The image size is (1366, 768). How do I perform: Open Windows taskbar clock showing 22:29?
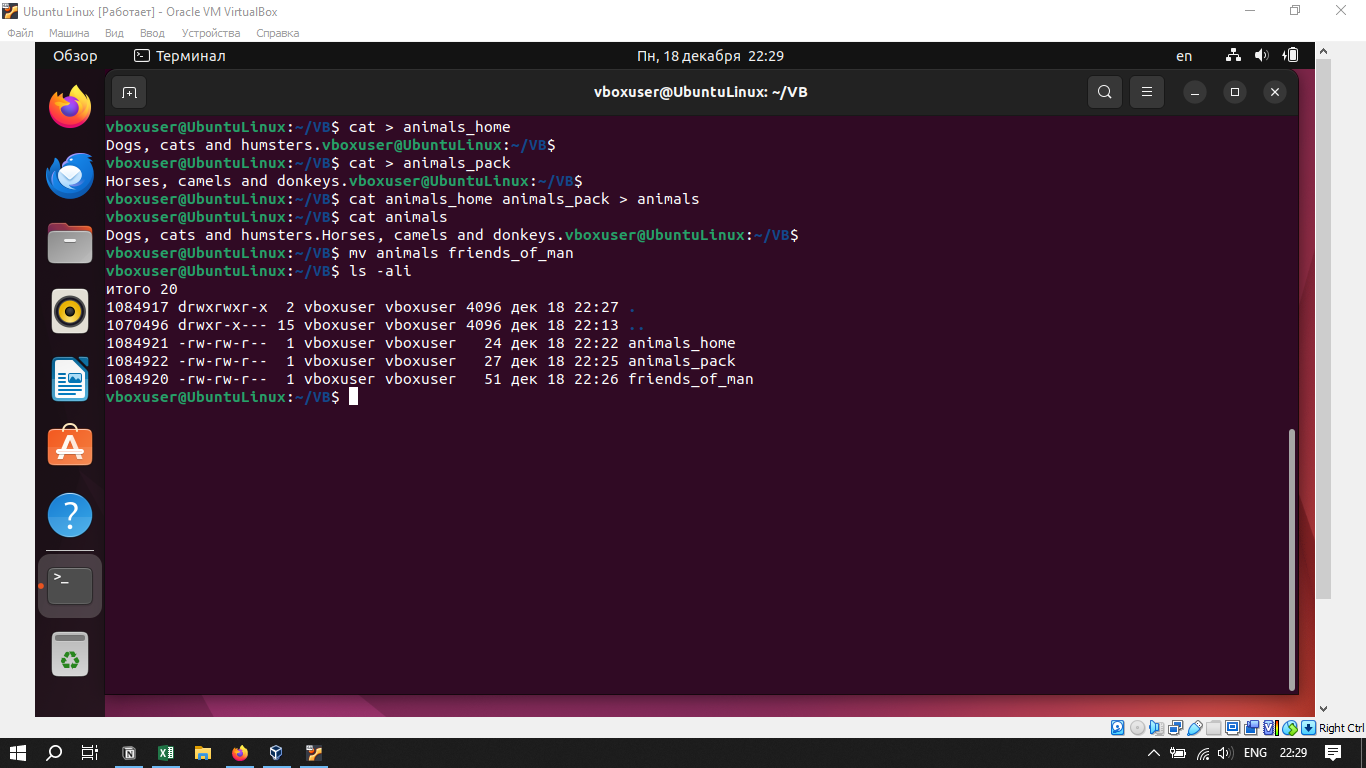click(x=1293, y=753)
